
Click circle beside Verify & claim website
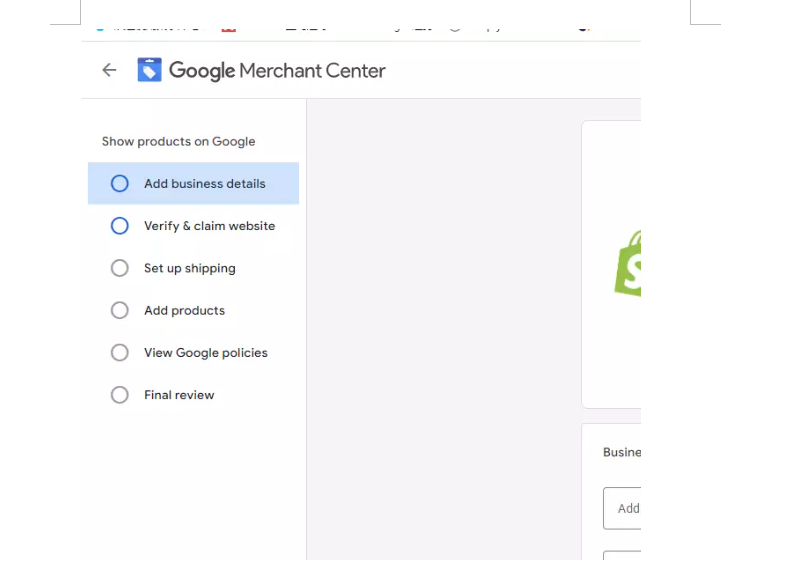[x=120, y=226]
